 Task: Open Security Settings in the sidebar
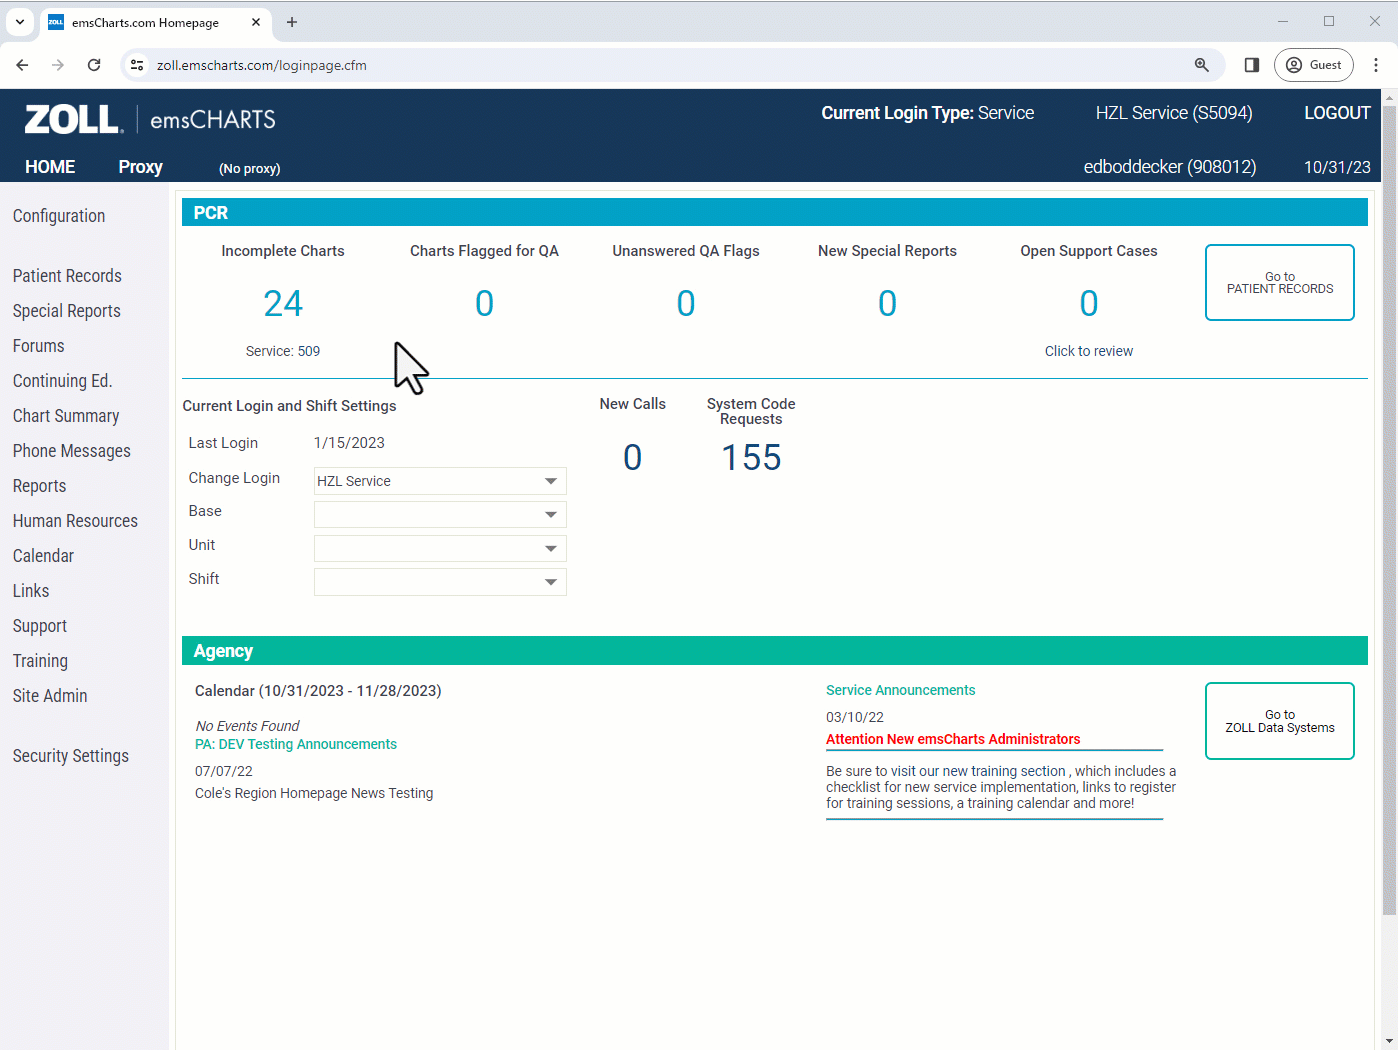70,756
